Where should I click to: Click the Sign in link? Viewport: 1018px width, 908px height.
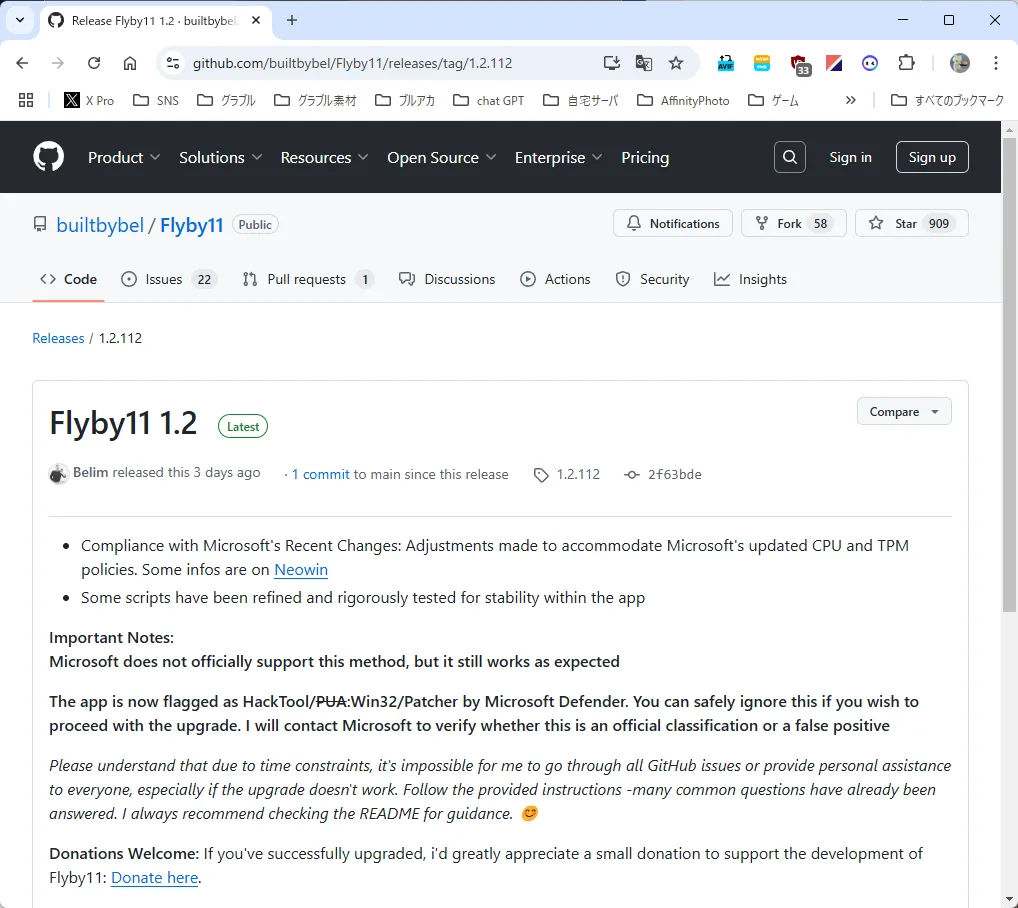(x=850, y=157)
